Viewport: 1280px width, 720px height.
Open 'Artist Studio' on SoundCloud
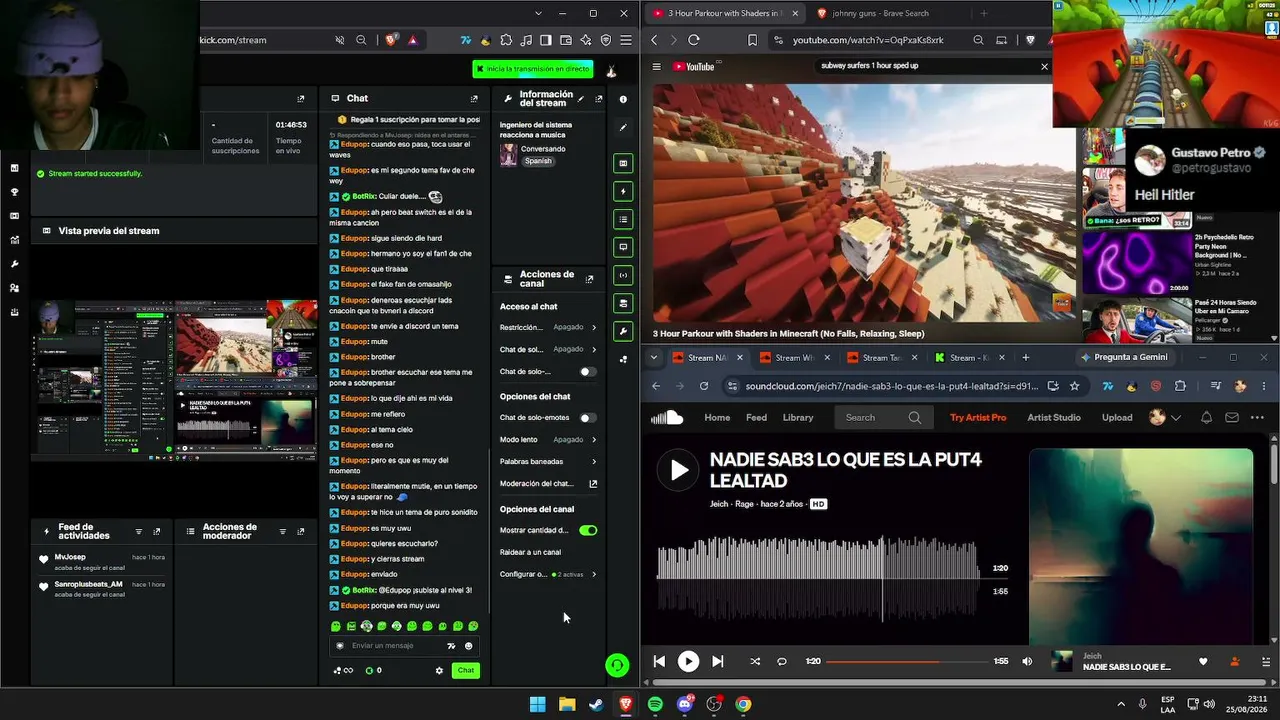coord(1054,418)
